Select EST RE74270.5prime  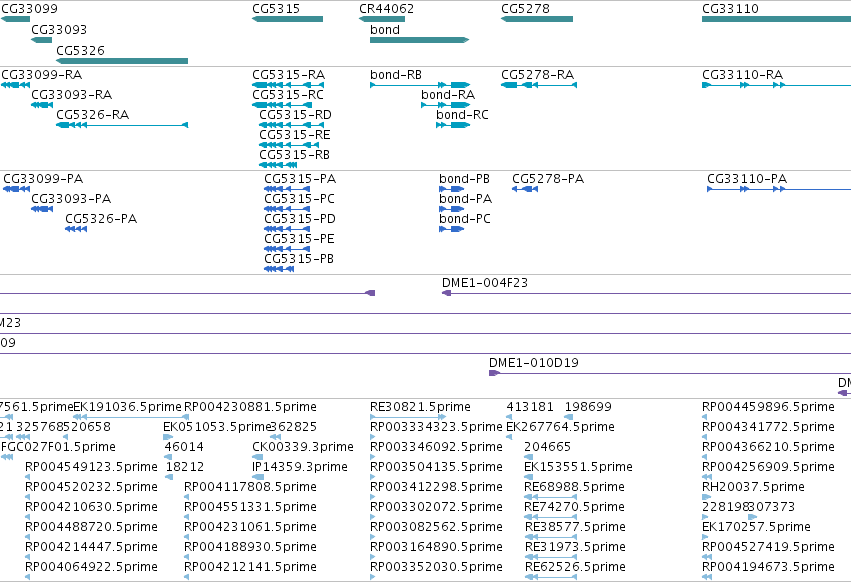574,507
